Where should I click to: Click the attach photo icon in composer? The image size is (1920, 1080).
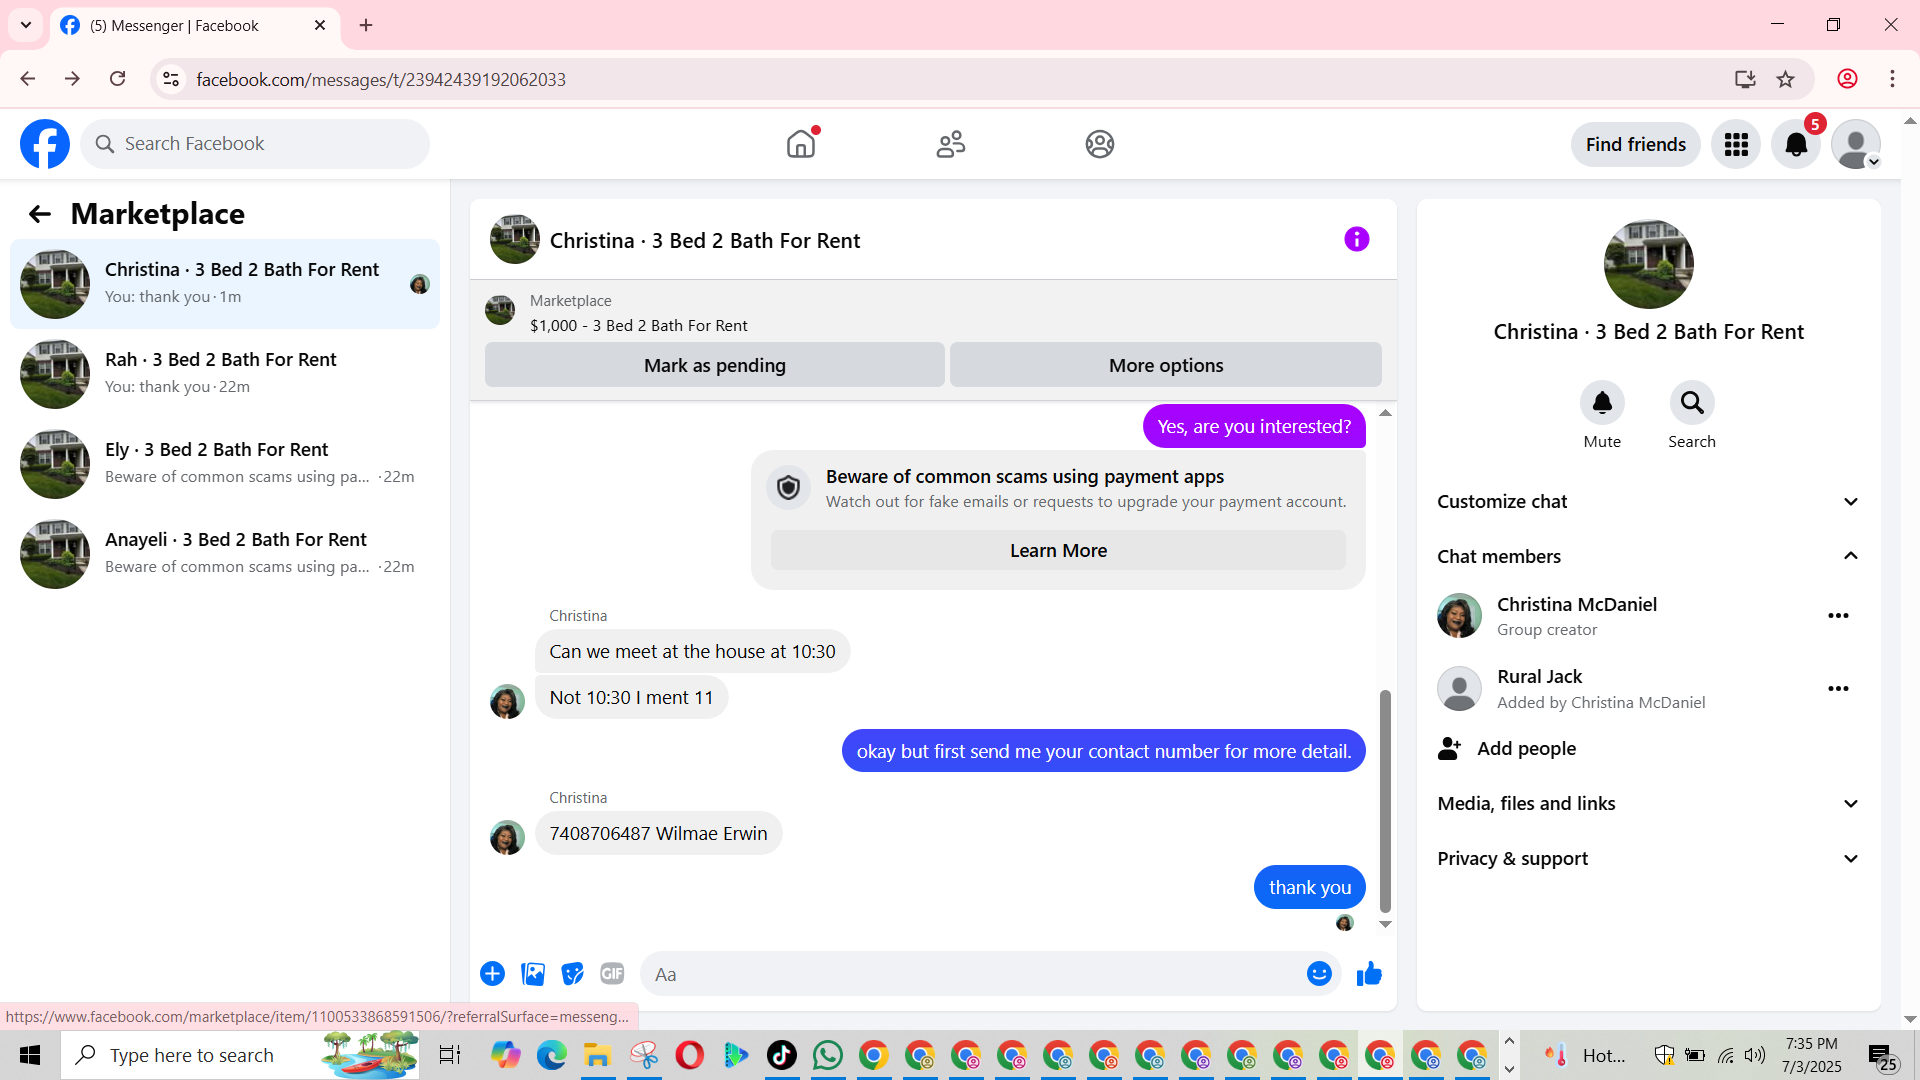(533, 973)
